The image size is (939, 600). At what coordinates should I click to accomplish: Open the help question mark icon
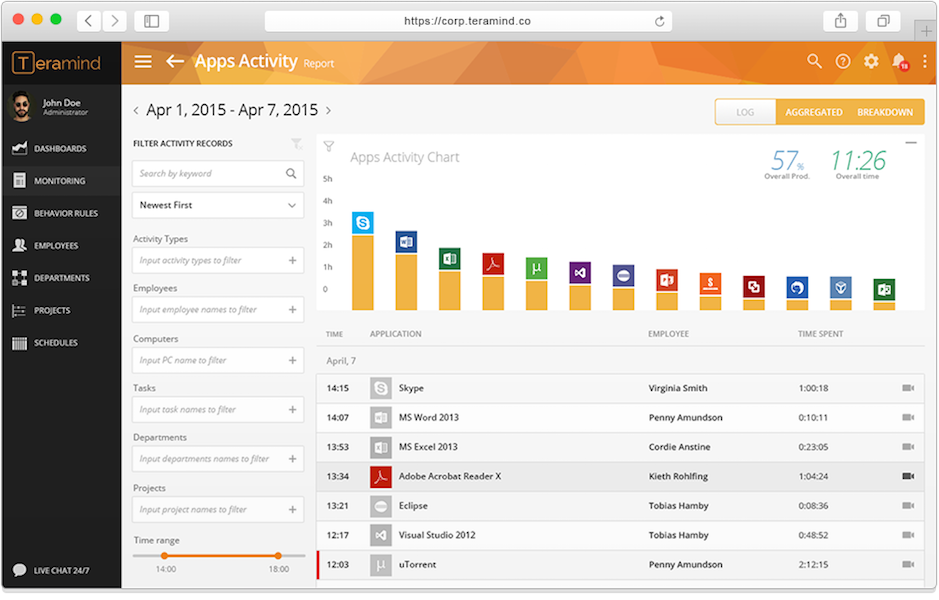[x=843, y=61]
